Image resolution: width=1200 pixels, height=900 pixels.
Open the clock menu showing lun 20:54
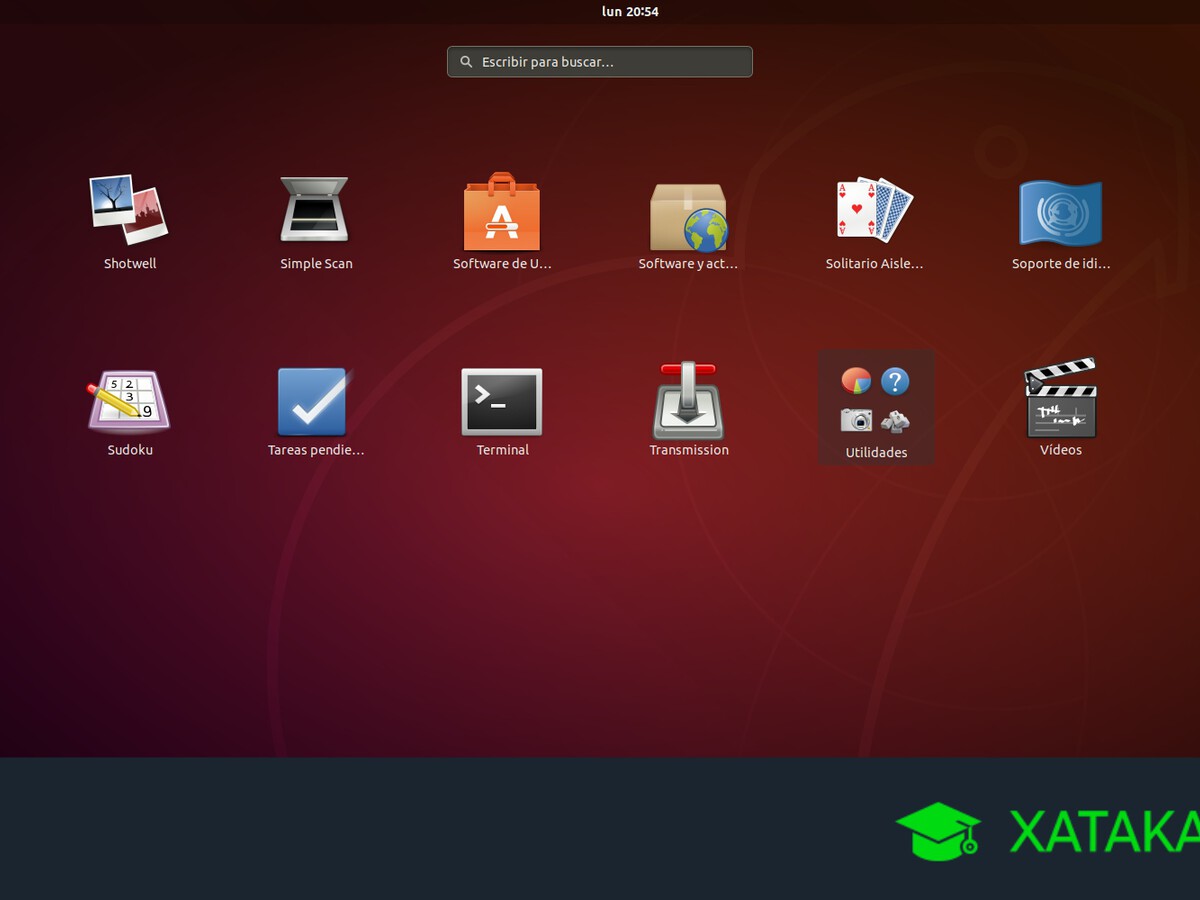click(x=630, y=12)
